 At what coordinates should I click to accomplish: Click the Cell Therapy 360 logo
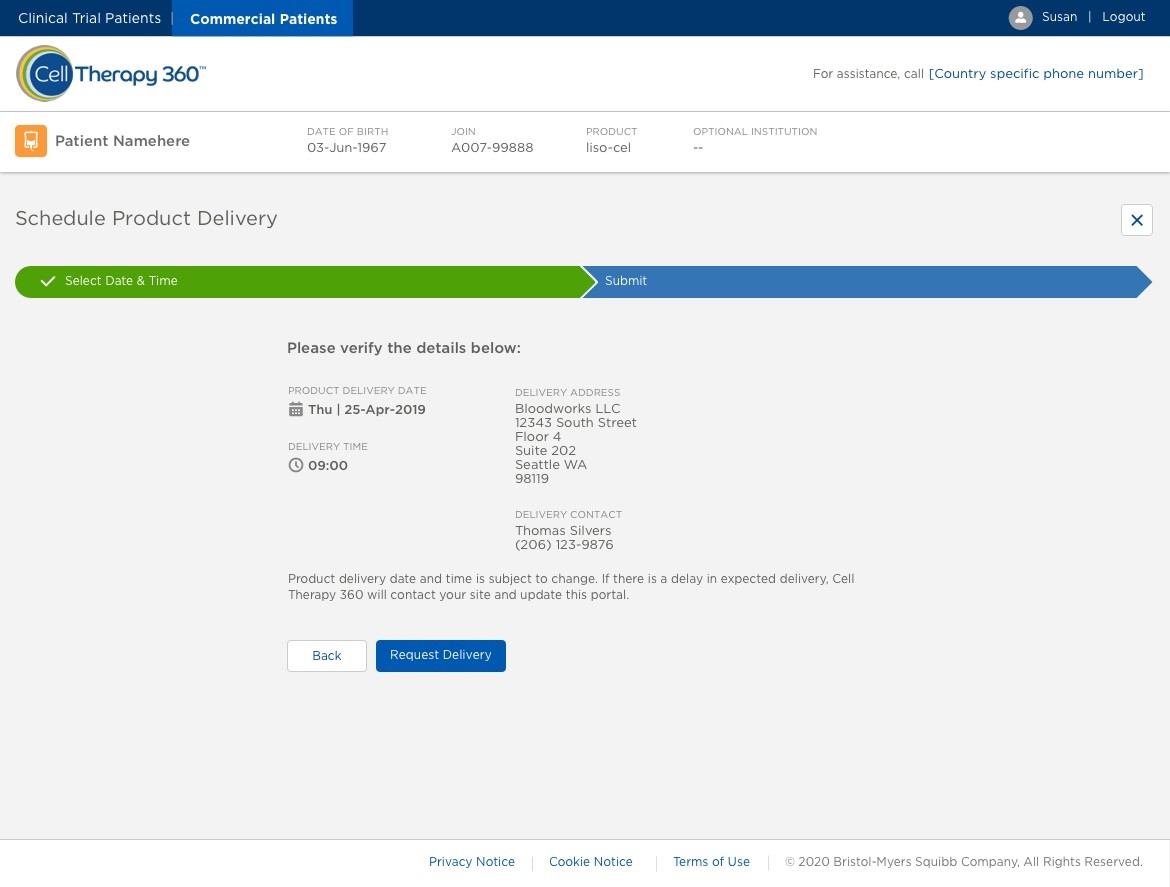[x=111, y=74]
